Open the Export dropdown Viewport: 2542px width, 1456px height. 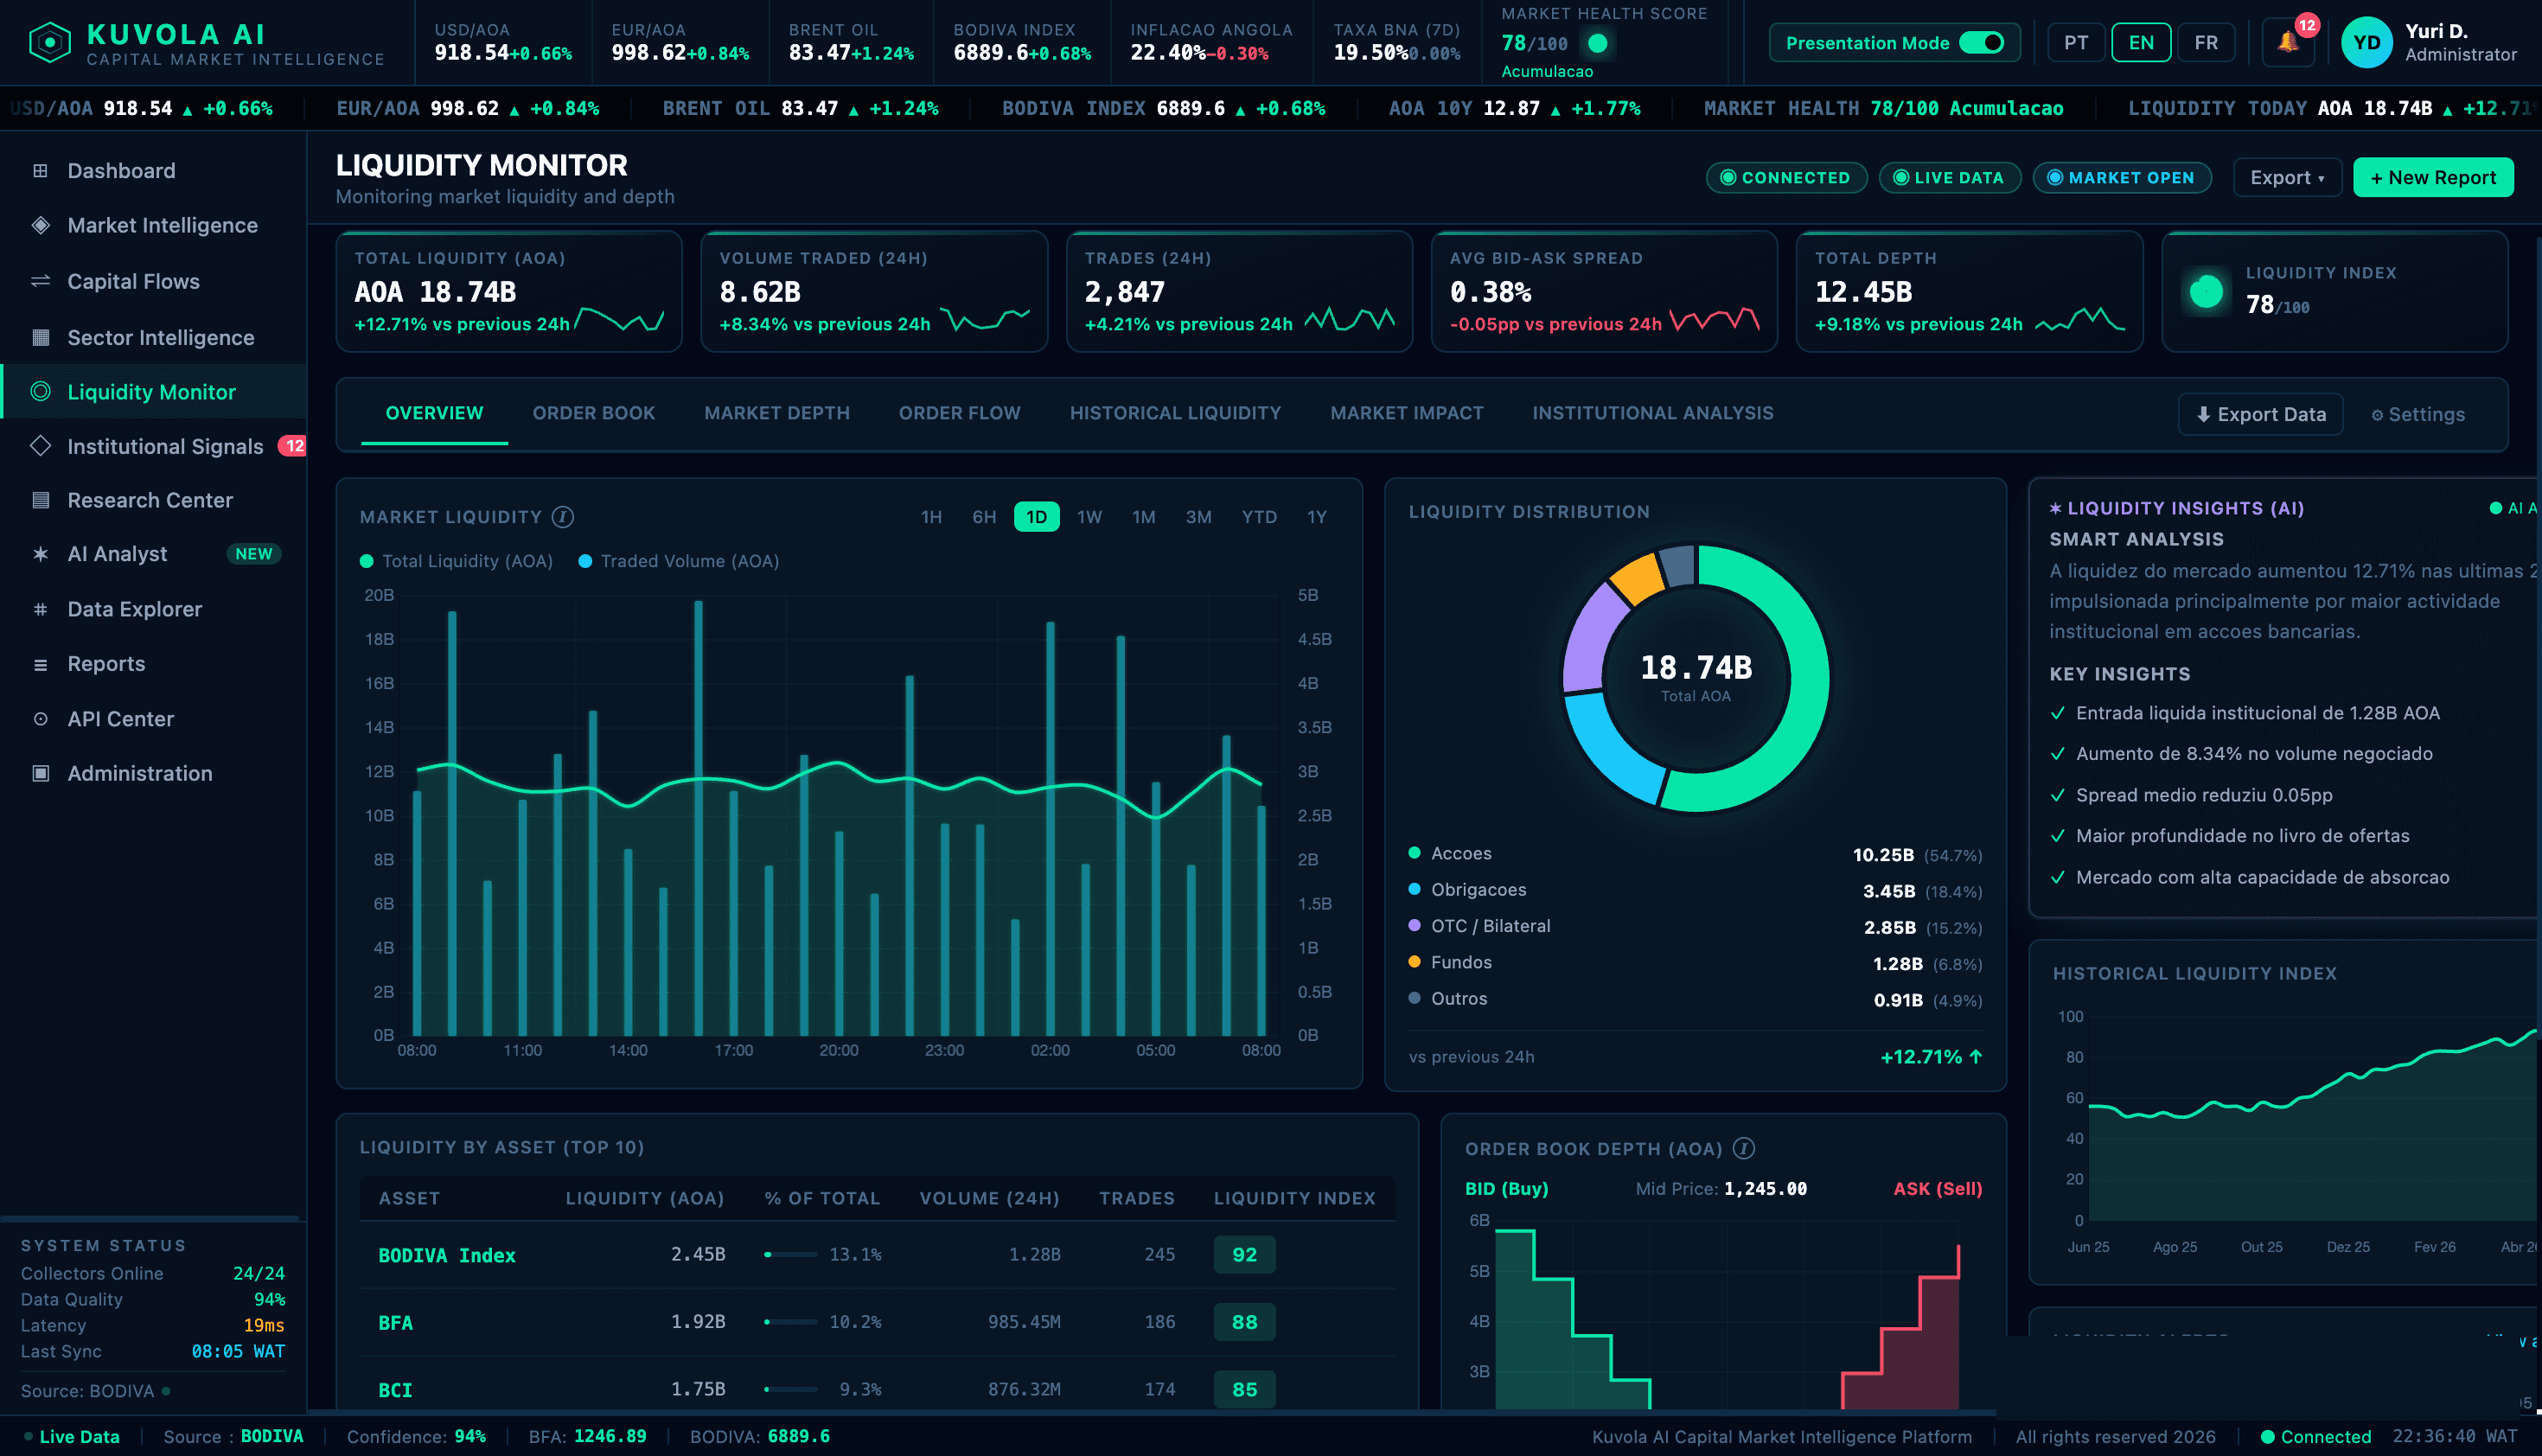2286,178
